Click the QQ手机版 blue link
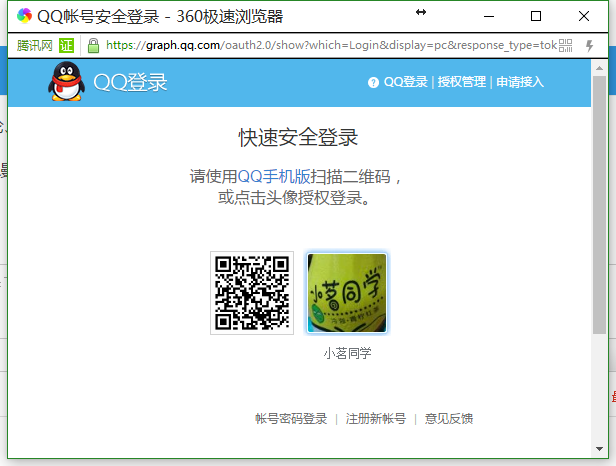616x466 pixels. pyautogui.click(x=274, y=176)
